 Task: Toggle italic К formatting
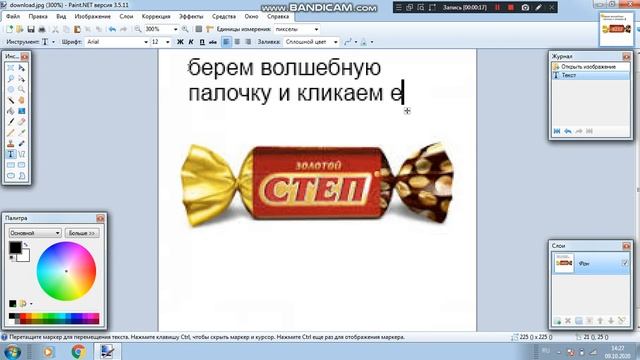(191, 42)
